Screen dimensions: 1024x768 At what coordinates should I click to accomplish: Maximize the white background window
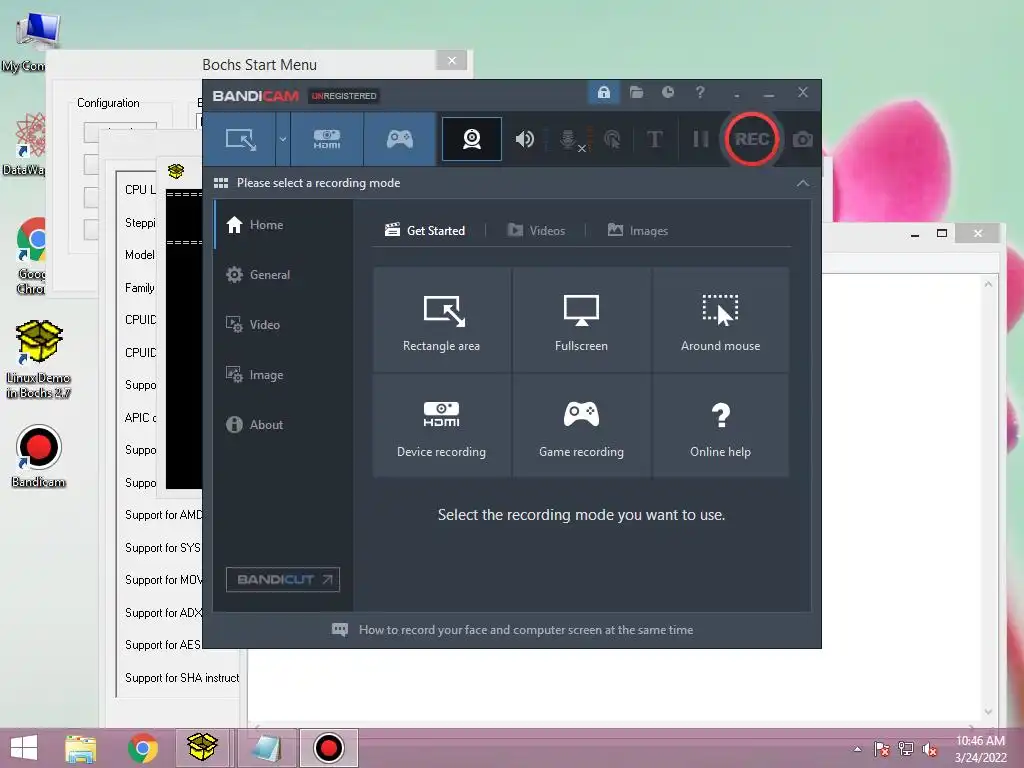click(942, 233)
